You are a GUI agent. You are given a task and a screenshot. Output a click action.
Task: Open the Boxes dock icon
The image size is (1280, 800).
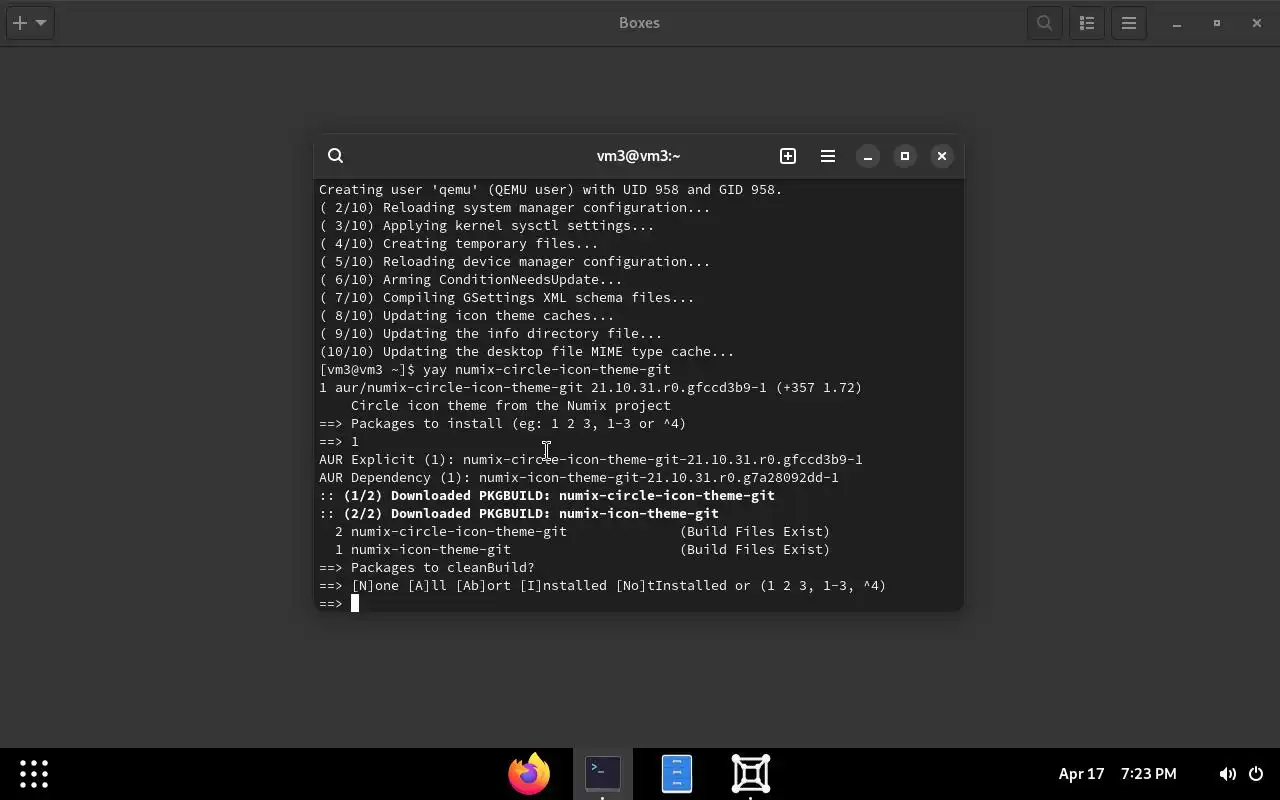pyautogui.click(x=751, y=774)
